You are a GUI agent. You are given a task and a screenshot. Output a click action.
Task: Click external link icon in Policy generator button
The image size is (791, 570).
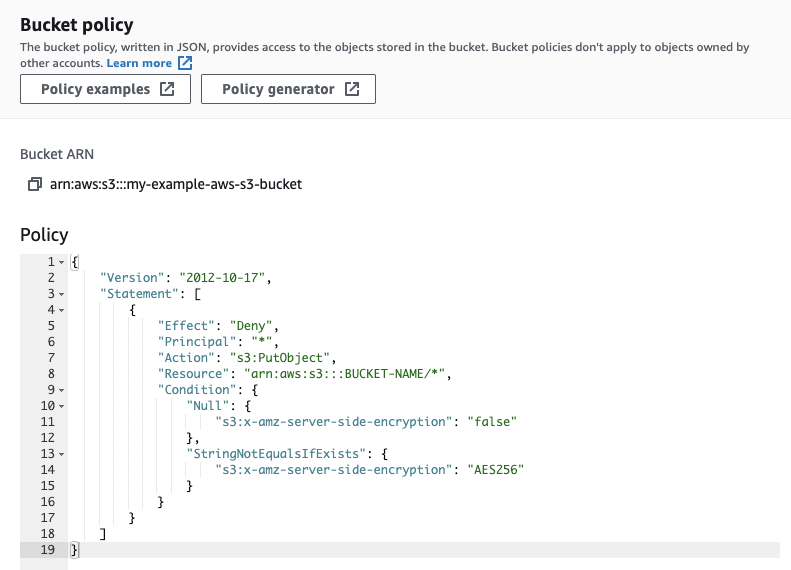pyautogui.click(x=352, y=89)
